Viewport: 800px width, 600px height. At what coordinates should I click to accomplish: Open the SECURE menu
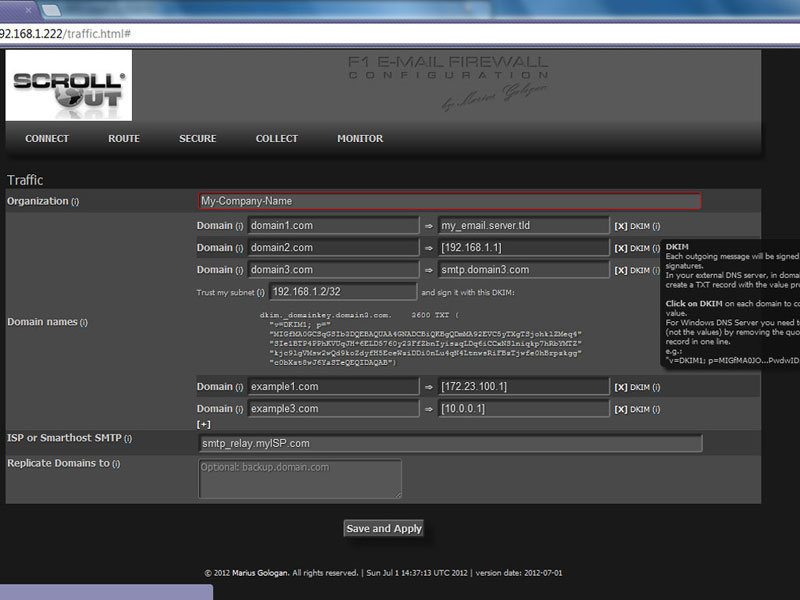(x=197, y=139)
